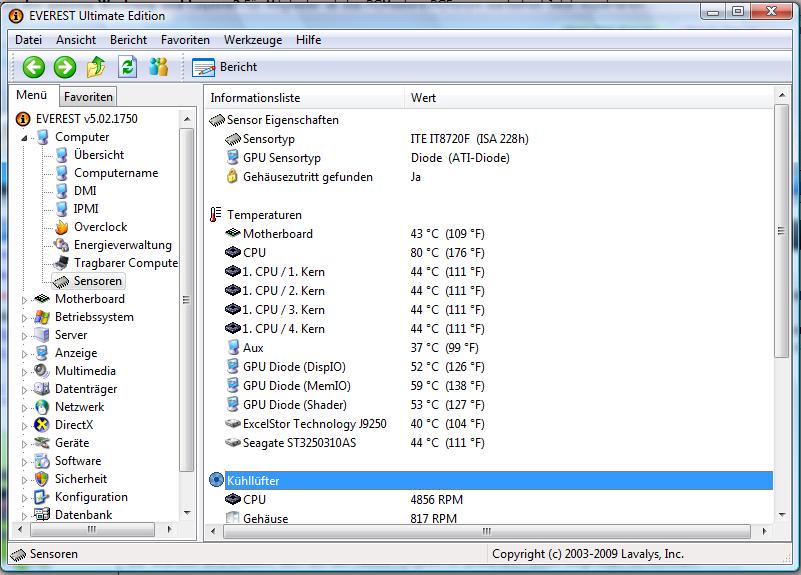Click the Overclock flame icon
The image size is (801, 575).
click(x=61, y=227)
